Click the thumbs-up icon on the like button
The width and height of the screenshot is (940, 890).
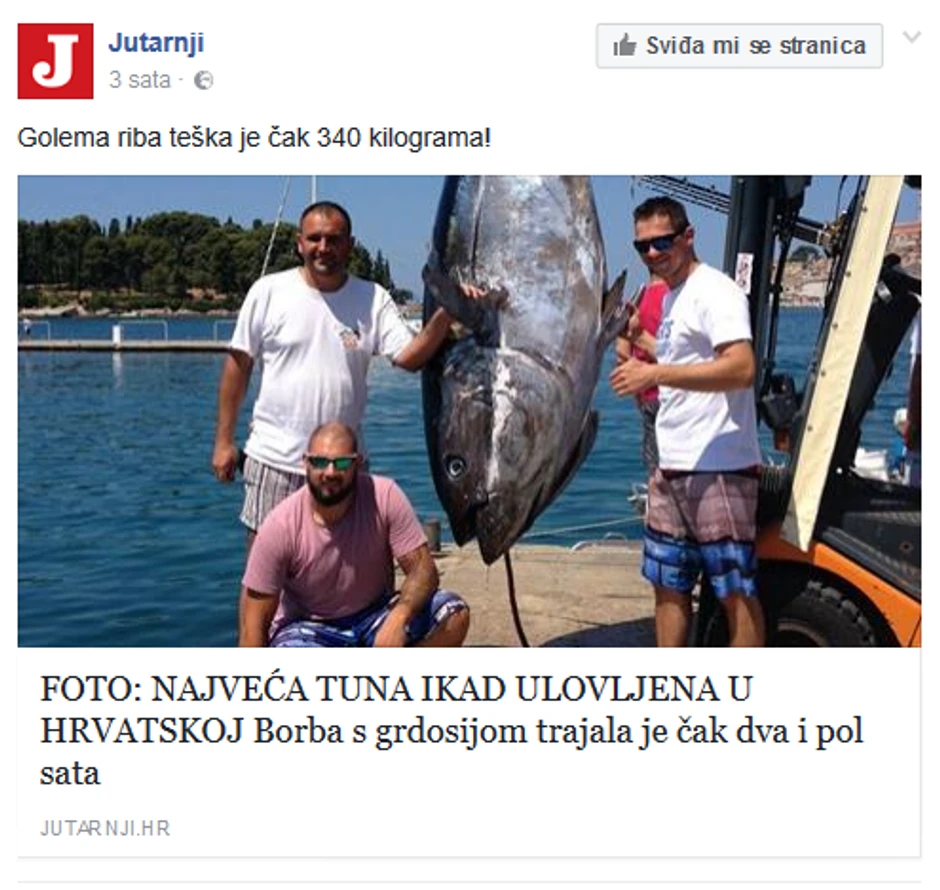tap(624, 46)
